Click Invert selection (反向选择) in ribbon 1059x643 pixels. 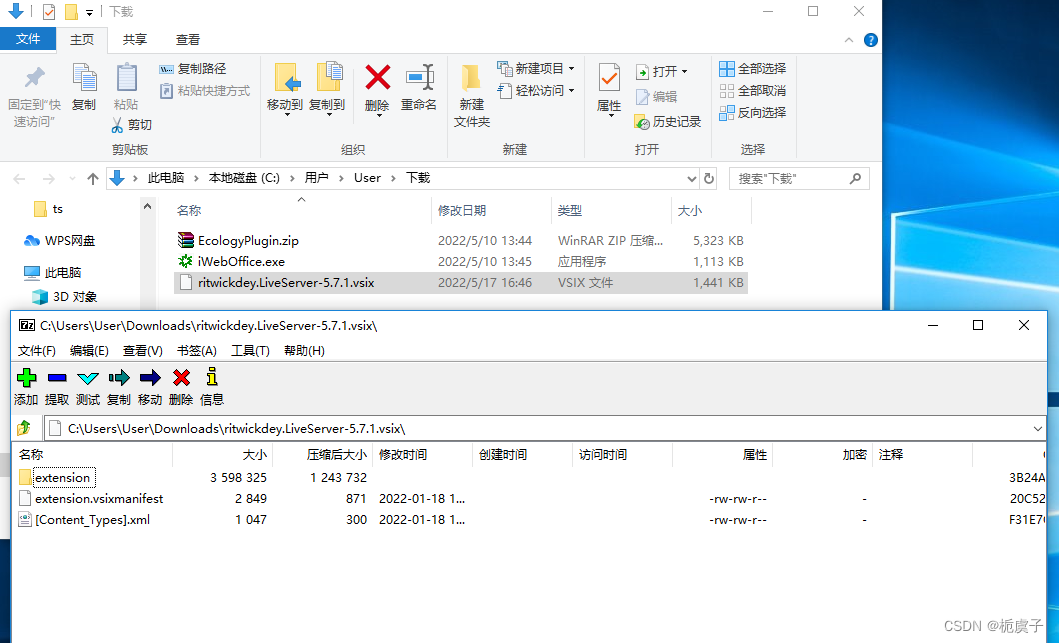click(x=752, y=112)
